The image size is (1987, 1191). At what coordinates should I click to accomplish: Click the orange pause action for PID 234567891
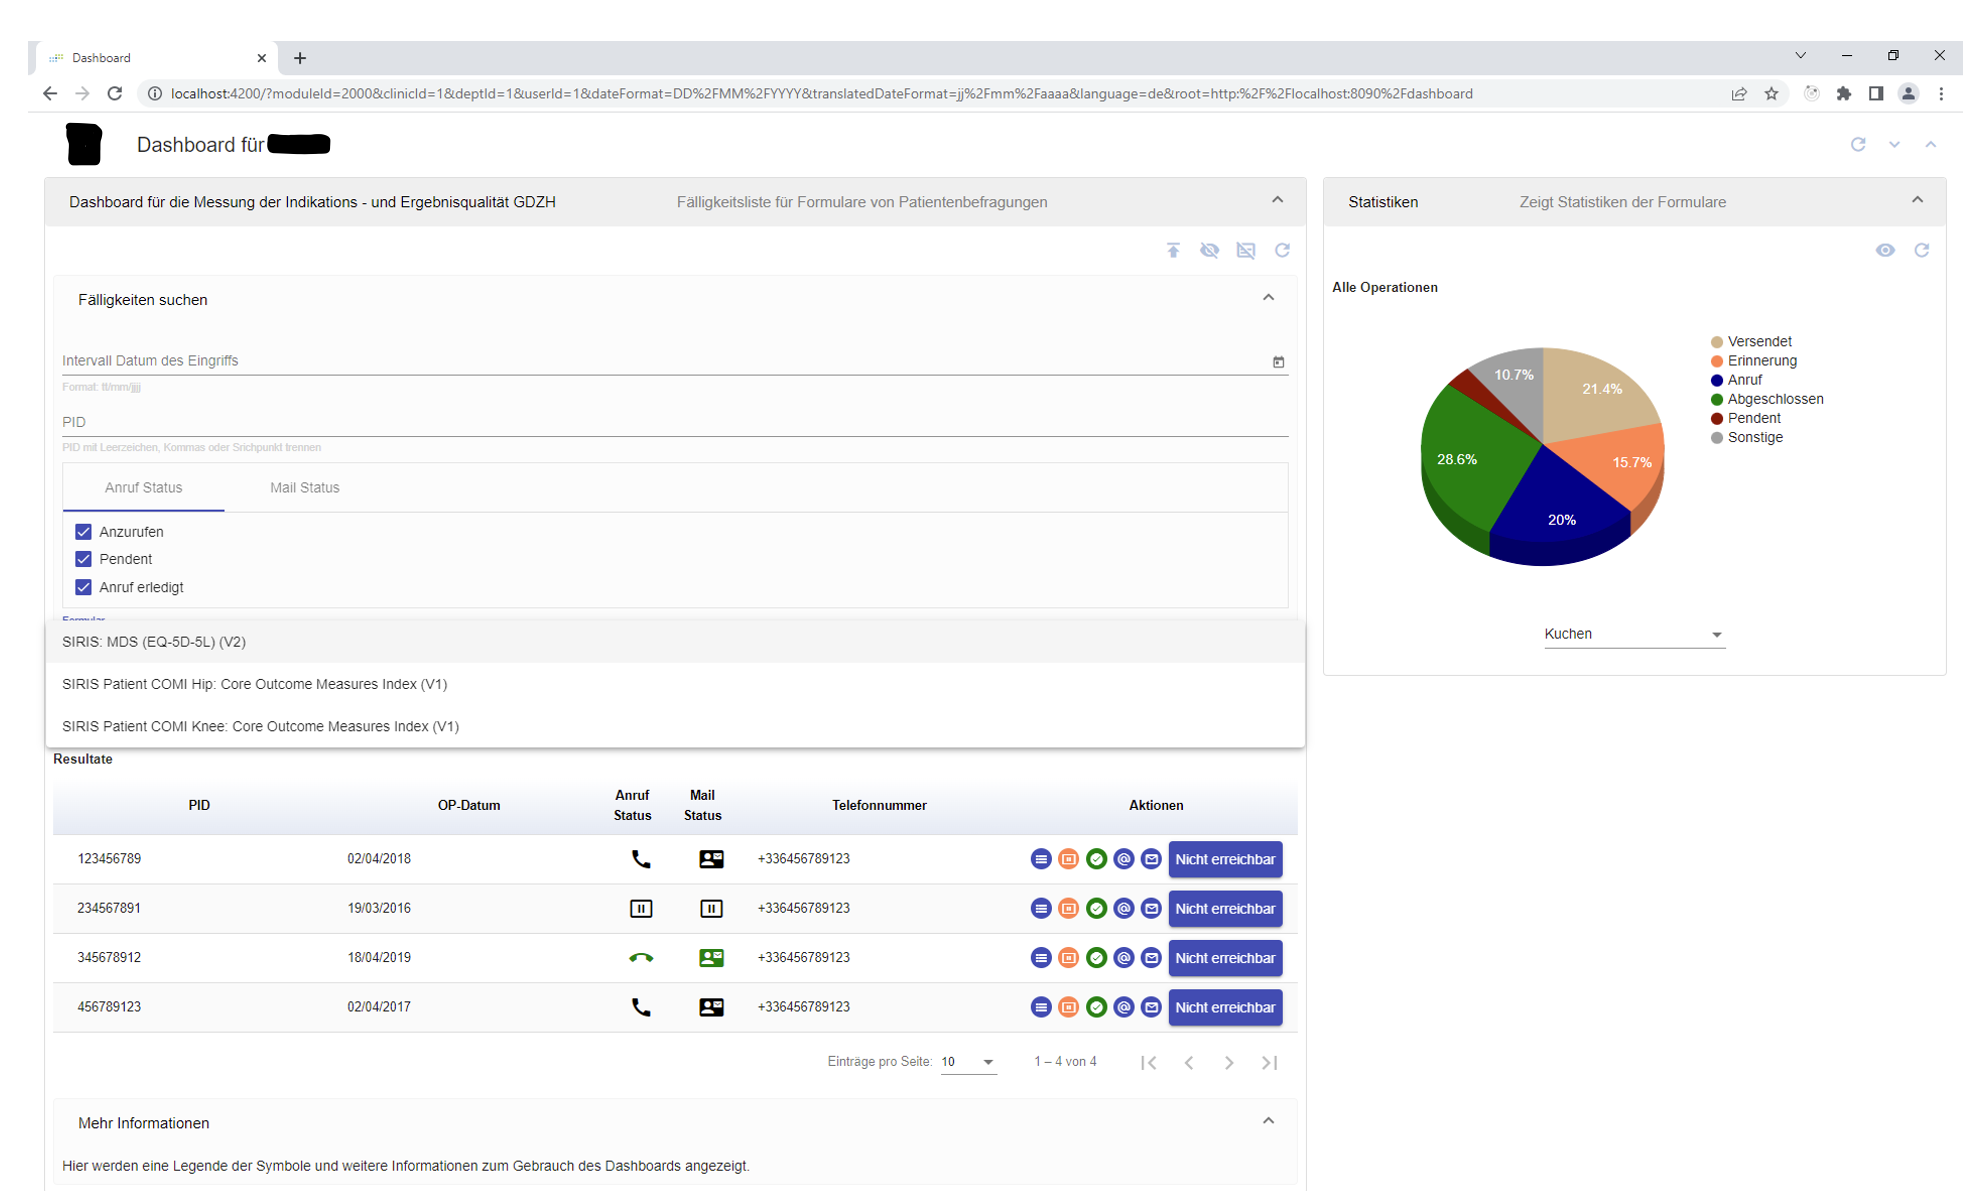coord(1068,909)
